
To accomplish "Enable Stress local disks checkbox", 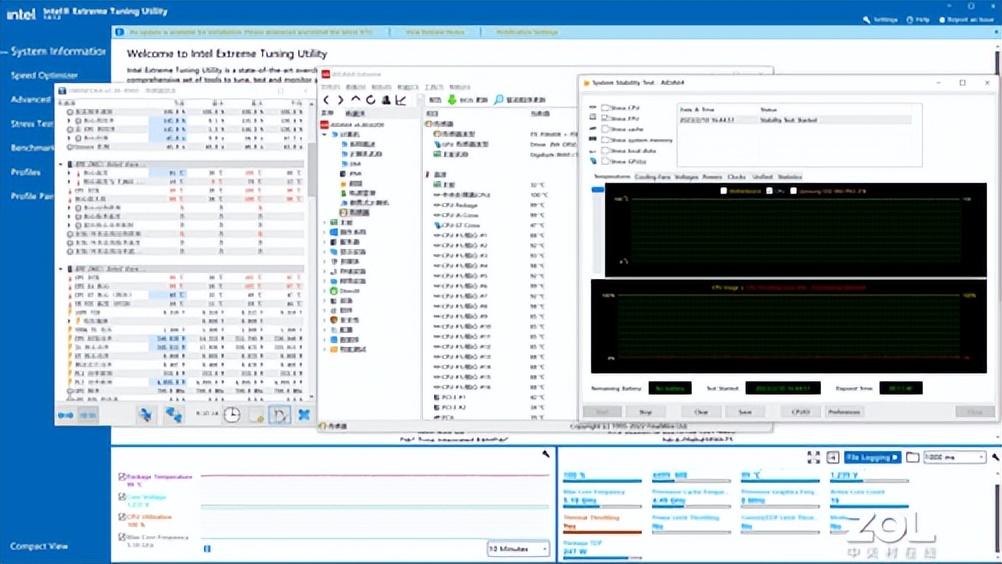I will click(x=605, y=151).
